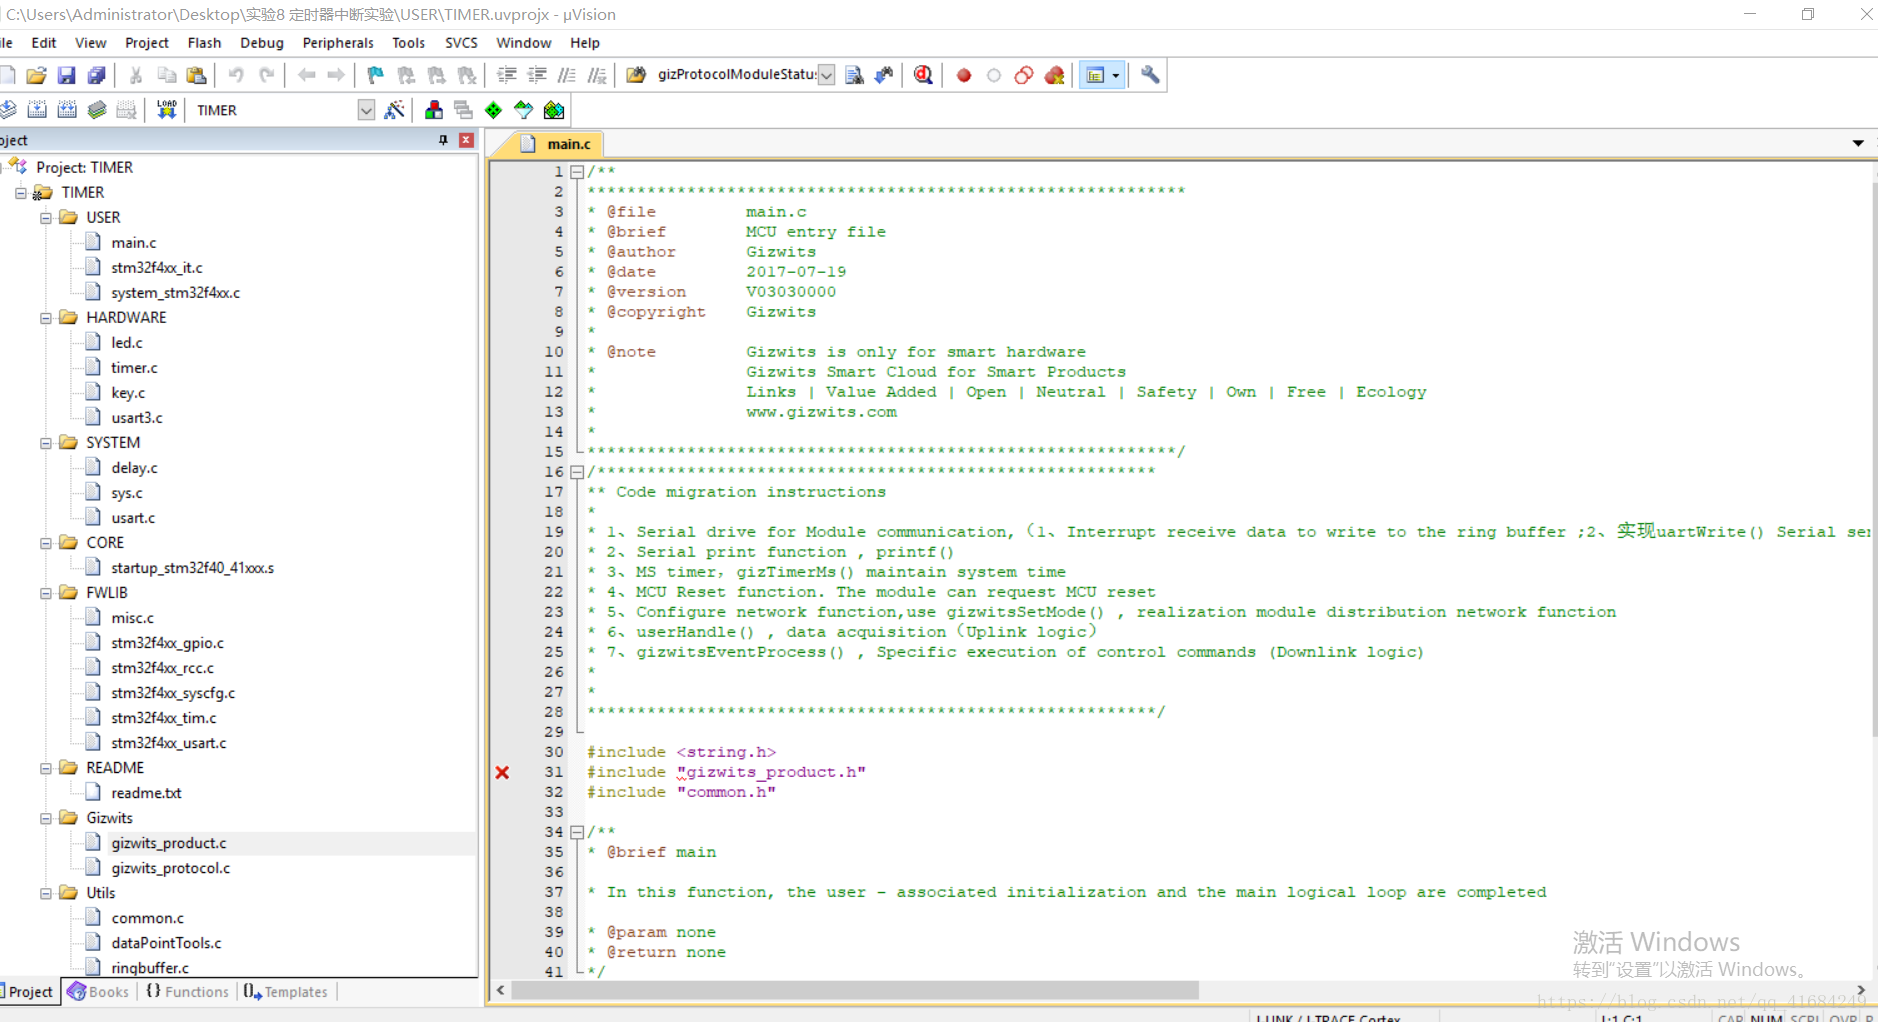Close the Project panel

pos(466,140)
